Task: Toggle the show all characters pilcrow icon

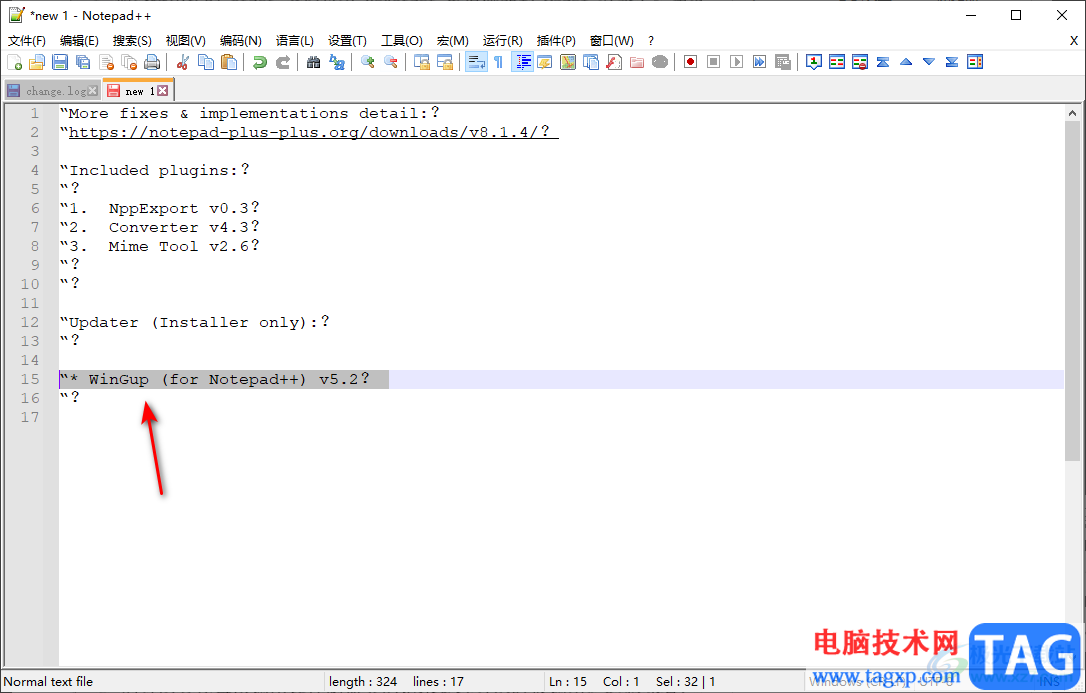Action: click(x=499, y=62)
